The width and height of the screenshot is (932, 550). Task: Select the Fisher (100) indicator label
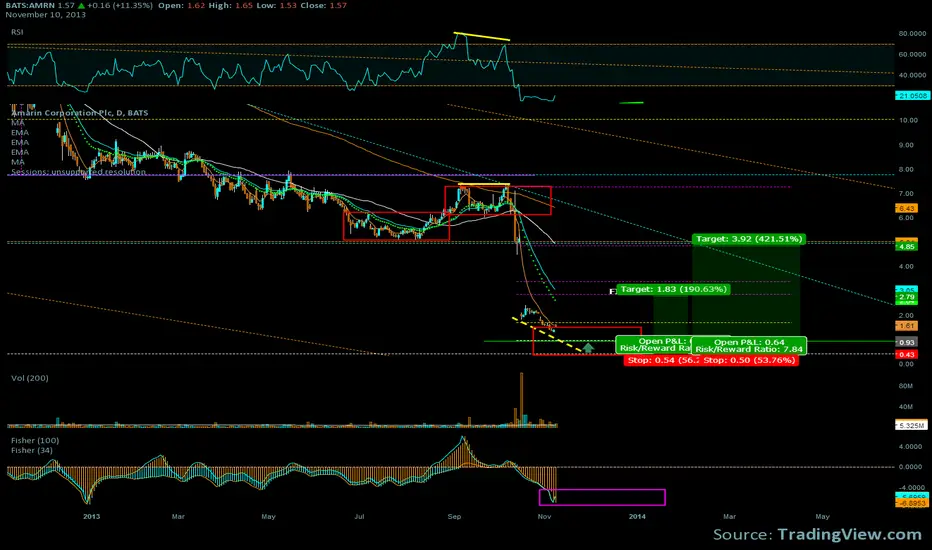tap(35, 441)
